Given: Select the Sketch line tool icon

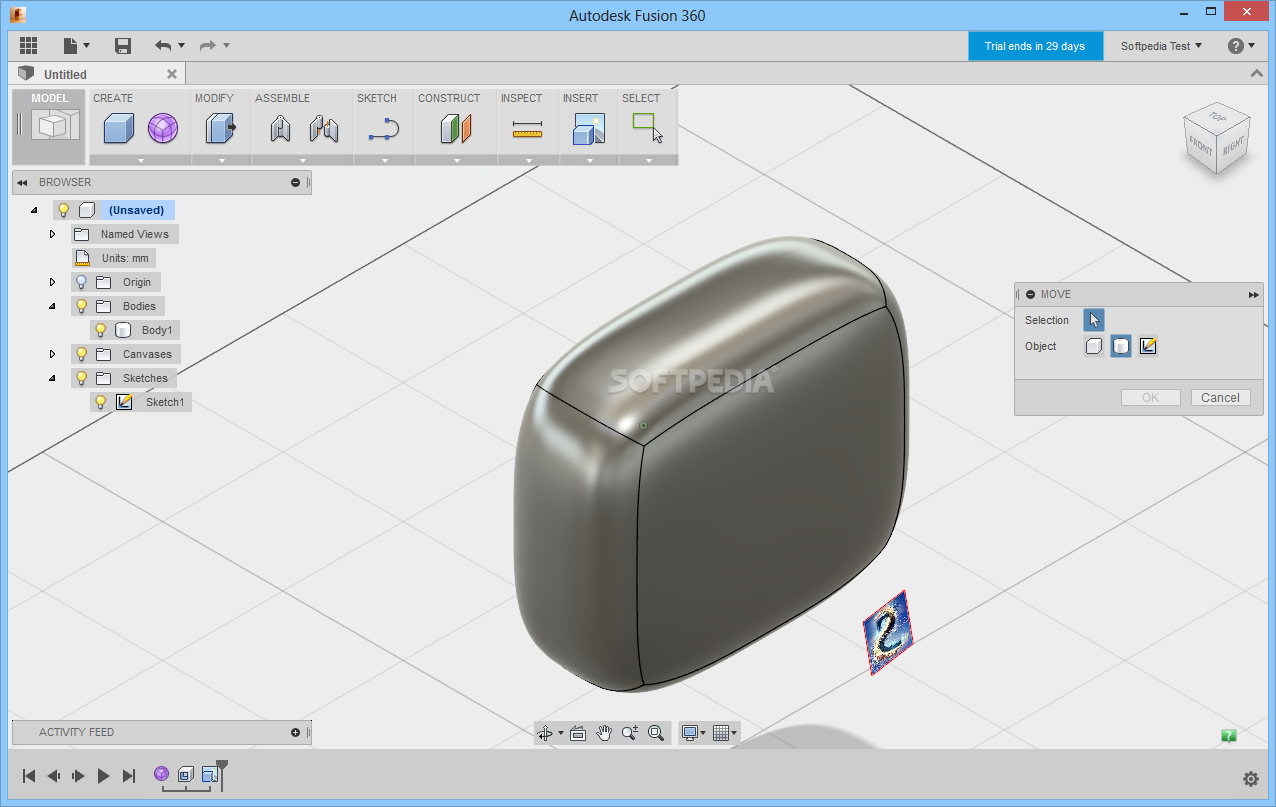Looking at the screenshot, I should 384,129.
